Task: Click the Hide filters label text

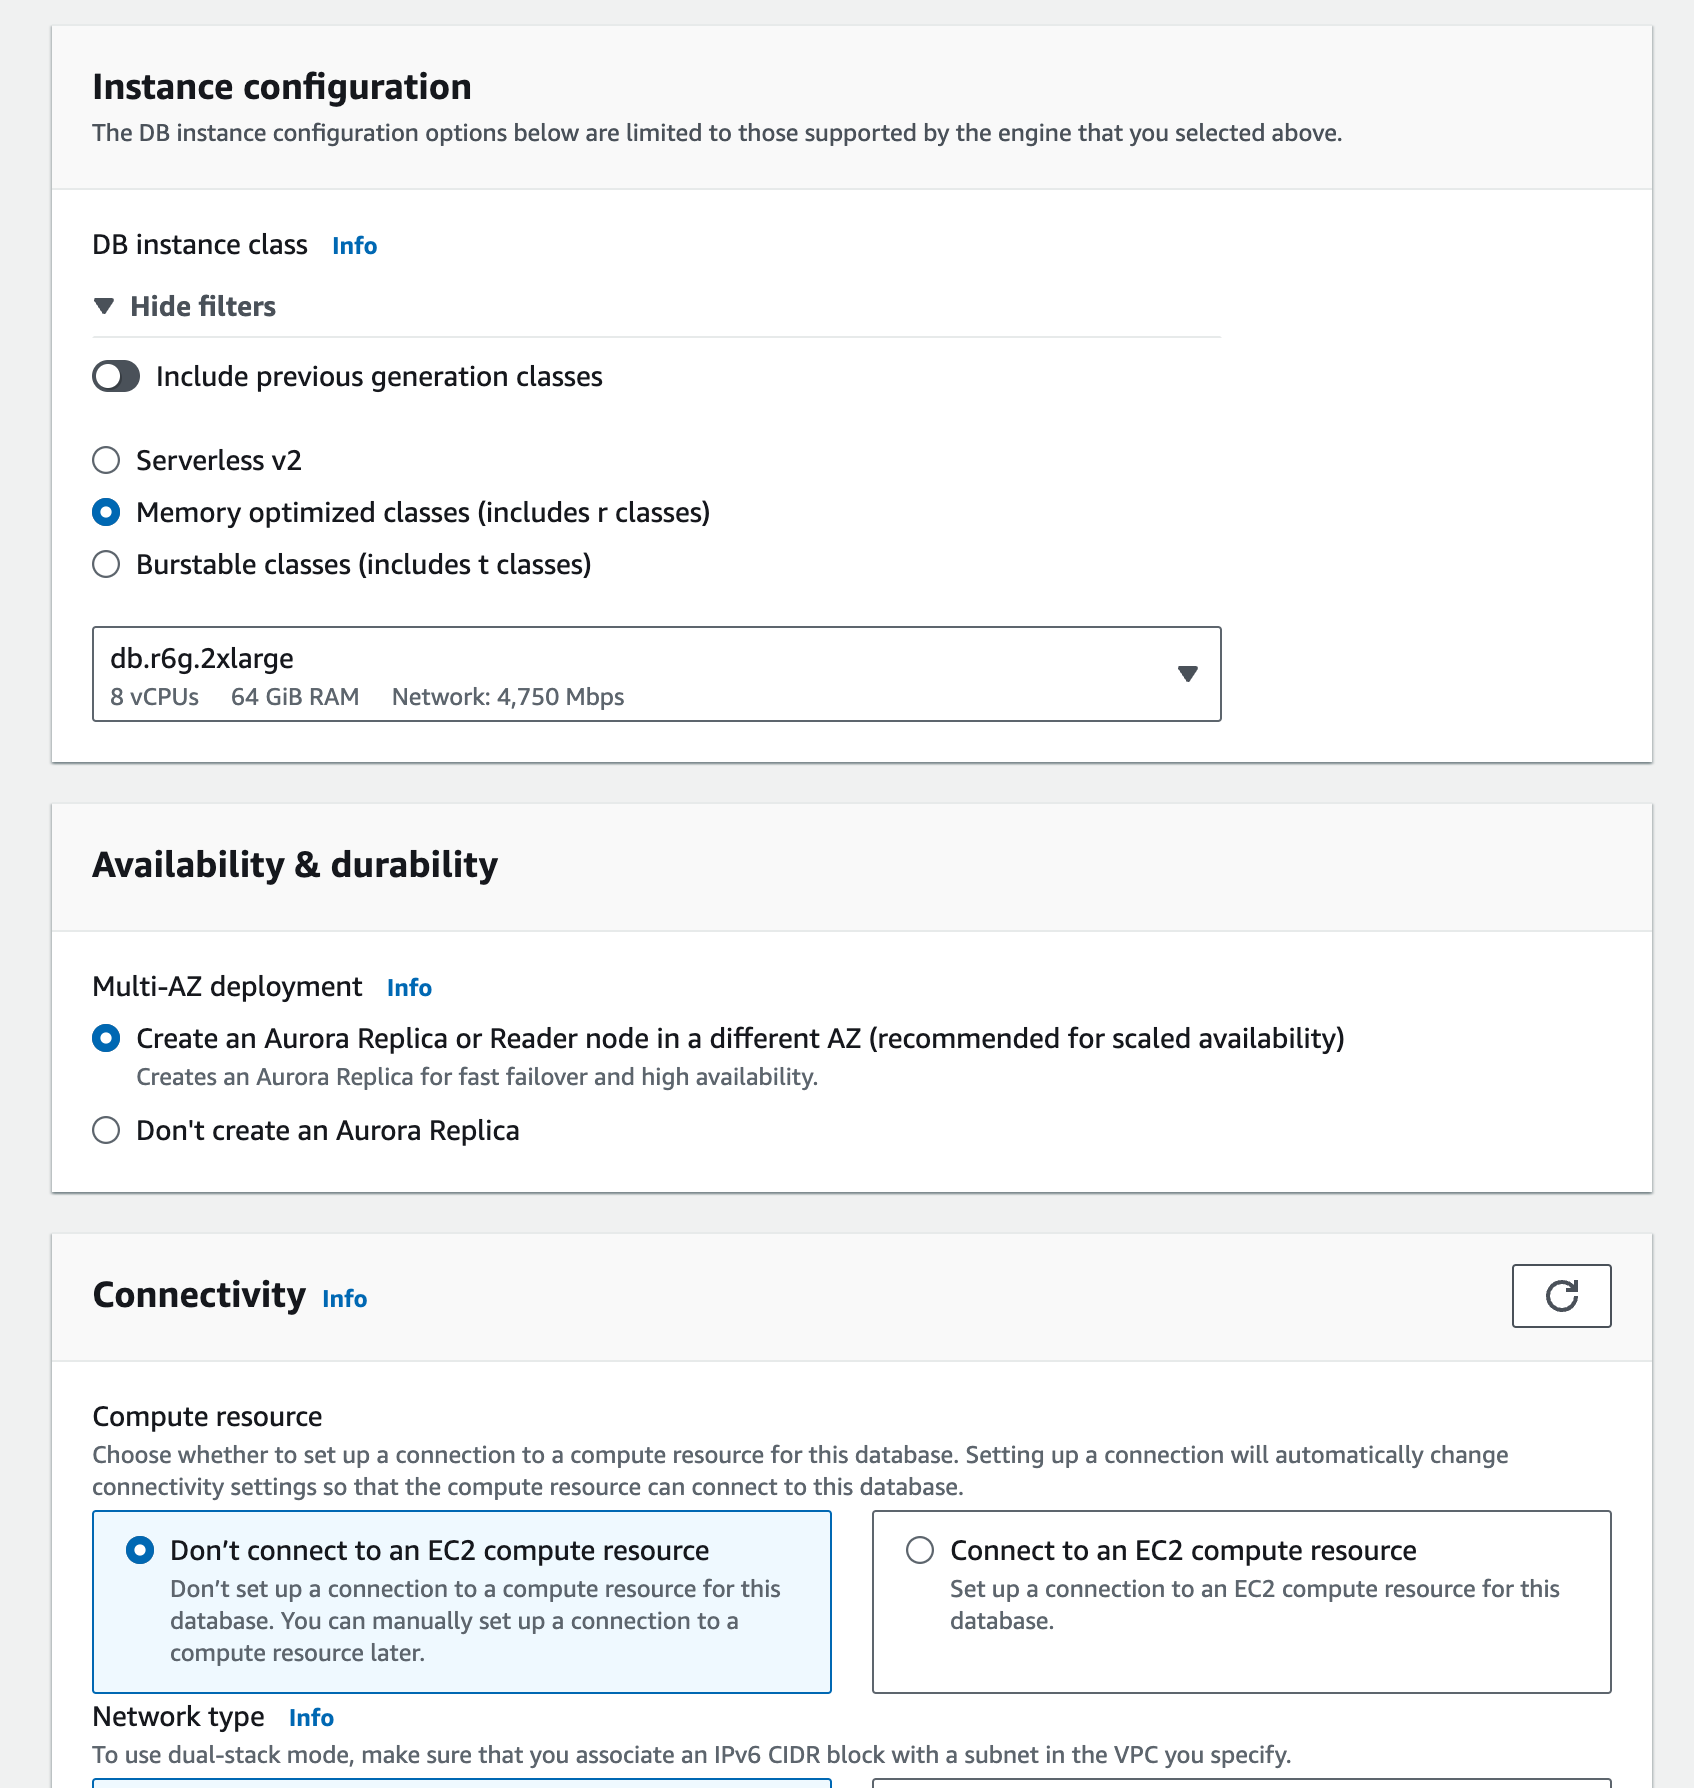Action: point(203,306)
